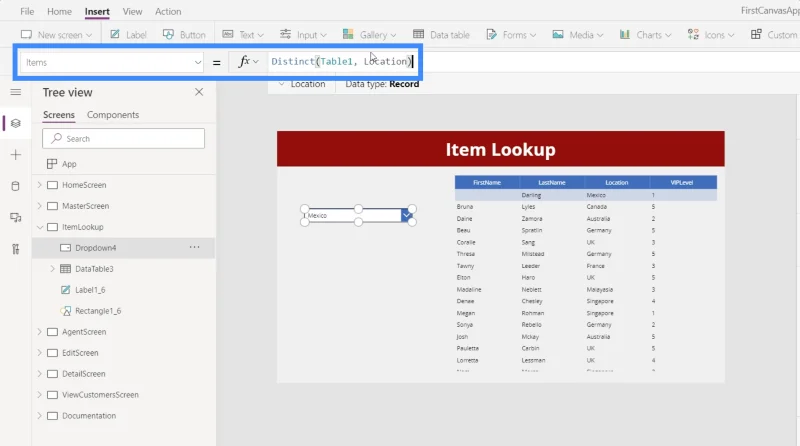The height and width of the screenshot is (446, 800).
Task: Expand the Location result chevron
Action: (281, 84)
